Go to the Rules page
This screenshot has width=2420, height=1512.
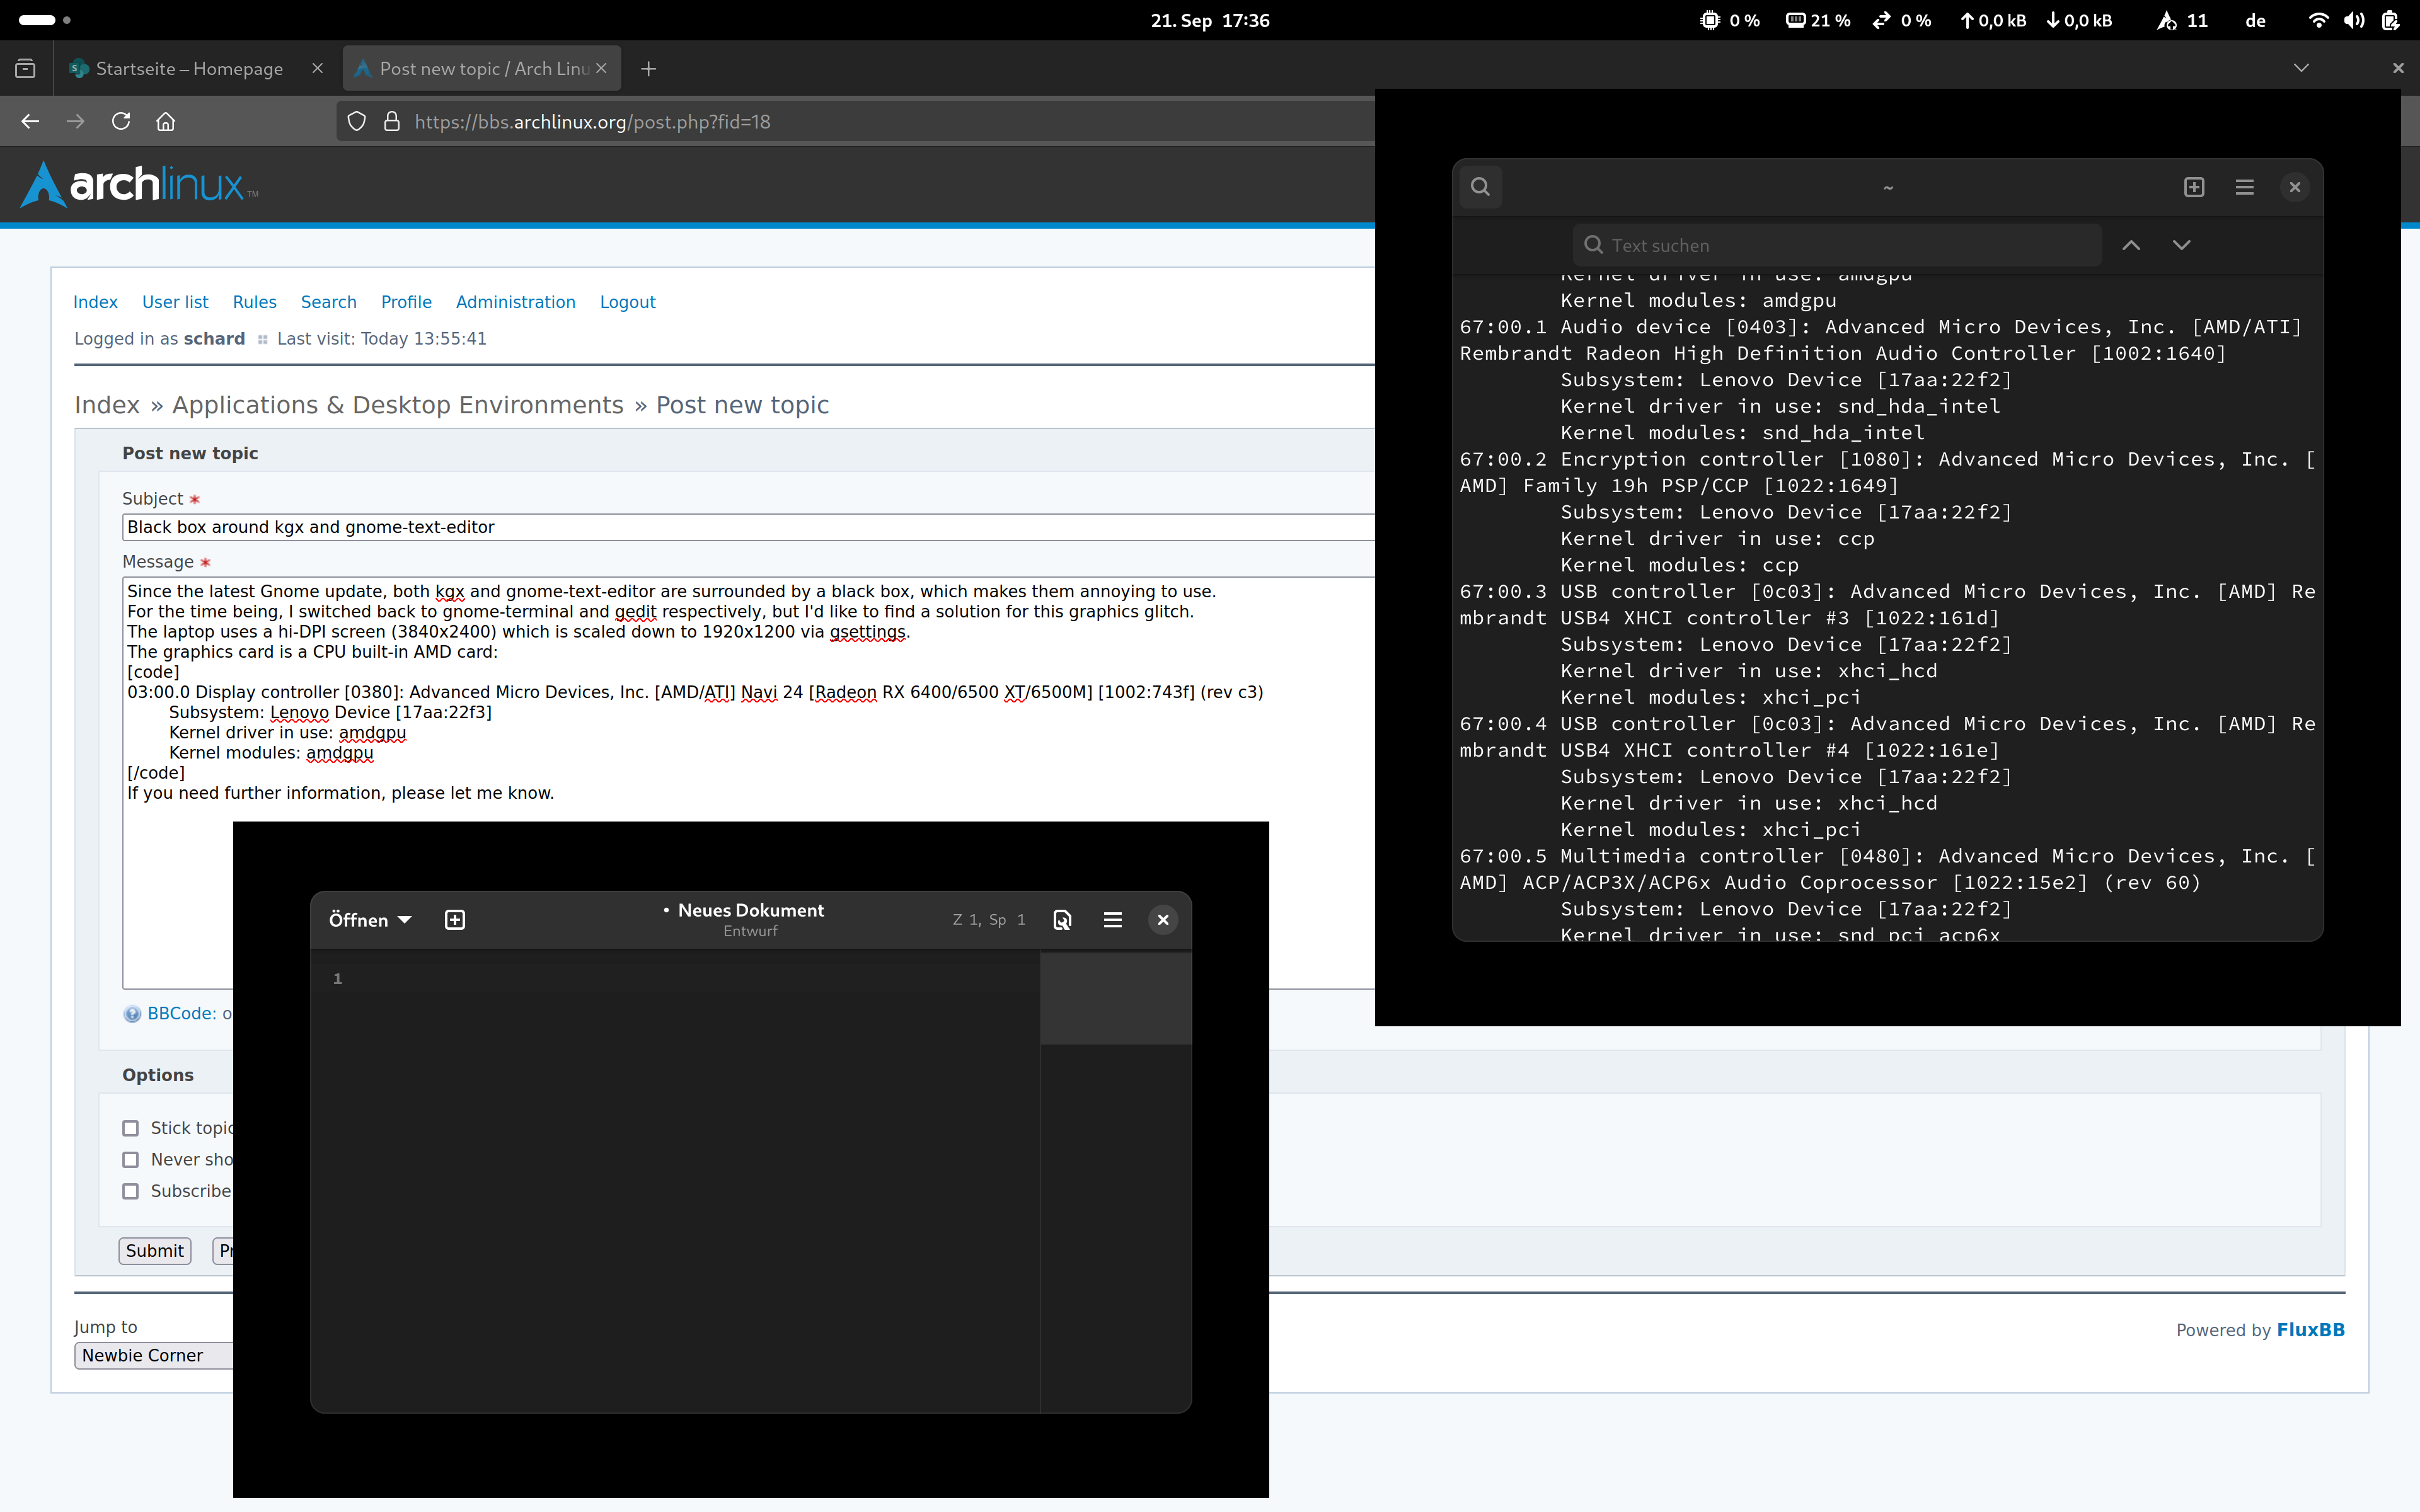tap(254, 302)
